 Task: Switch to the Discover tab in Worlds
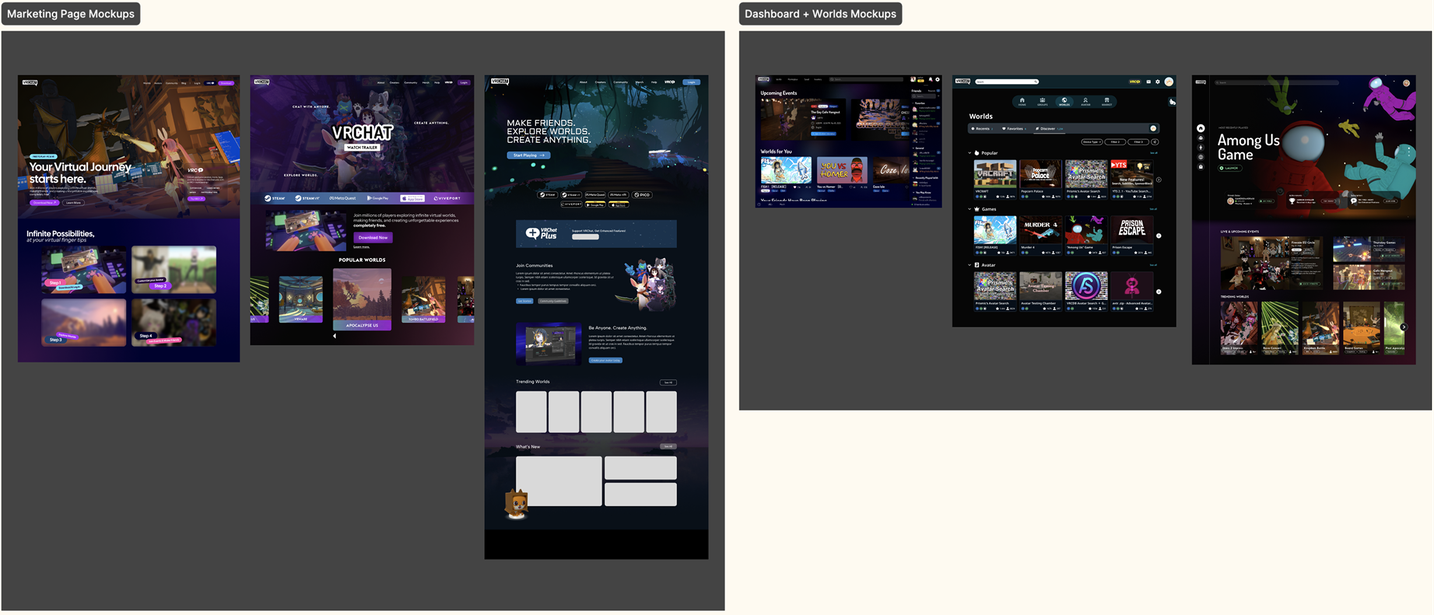point(1048,129)
